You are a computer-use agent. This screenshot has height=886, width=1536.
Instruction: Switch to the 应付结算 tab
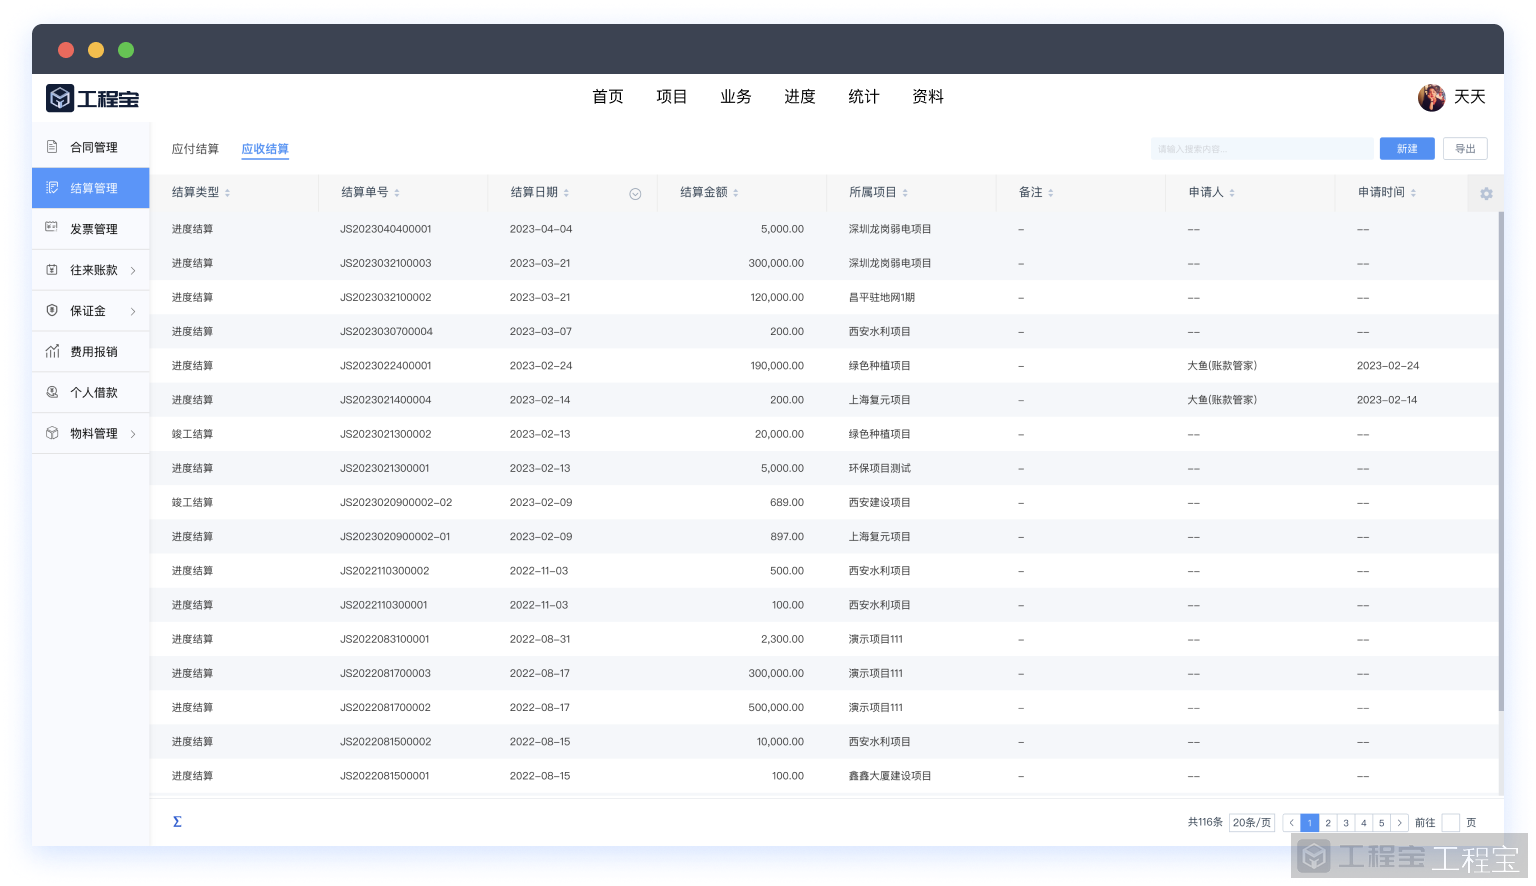195,149
